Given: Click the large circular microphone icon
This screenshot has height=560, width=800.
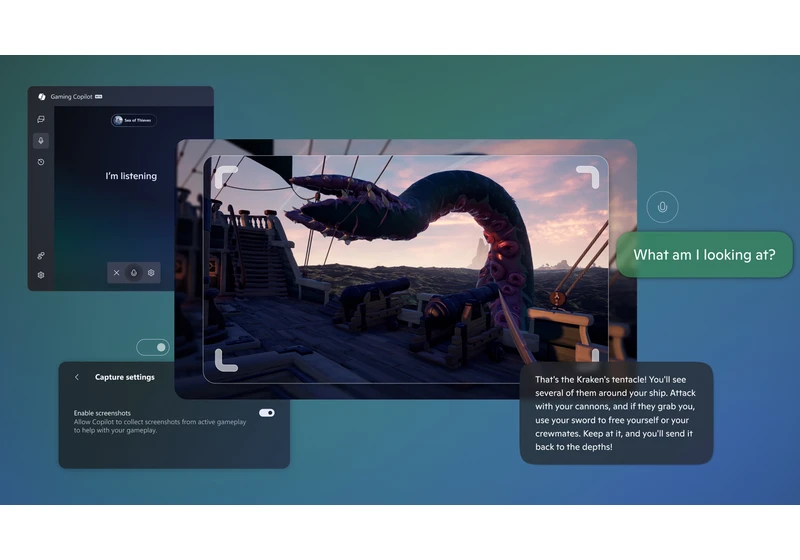Looking at the screenshot, I should pos(662,207).
